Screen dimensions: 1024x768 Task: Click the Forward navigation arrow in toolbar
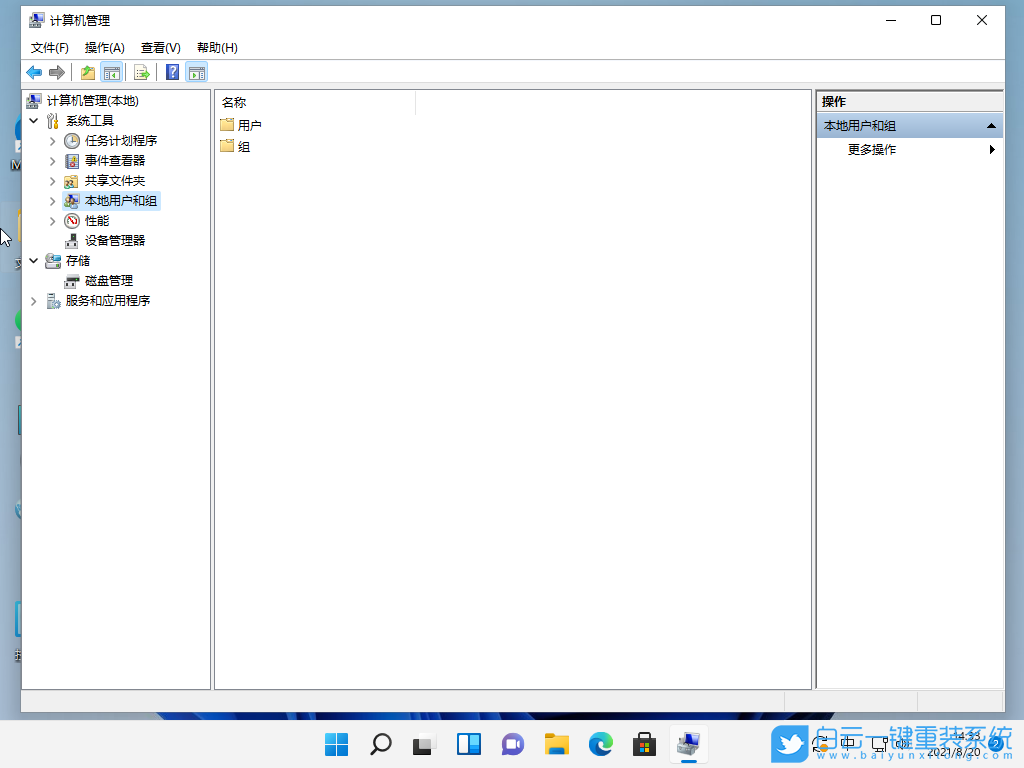point(57,71)
